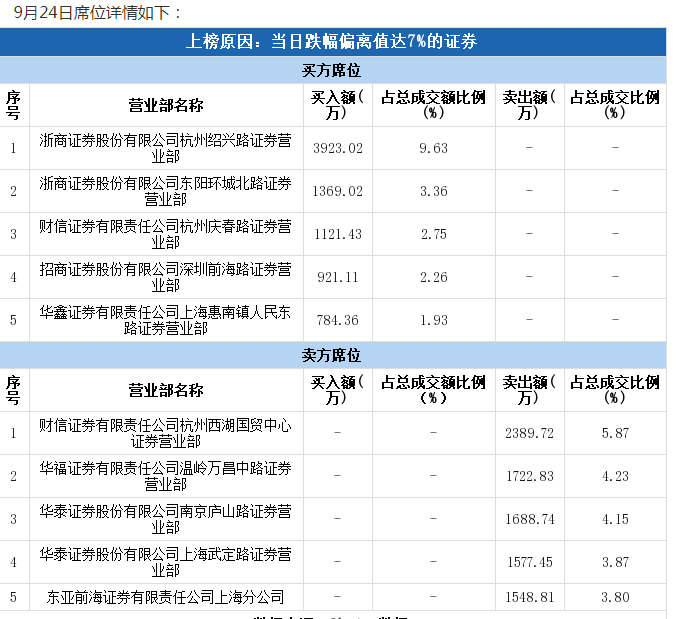This screenshot has width=677, height=619.
Task: Click the percentage cell 2.26
Action: [433, 277]
